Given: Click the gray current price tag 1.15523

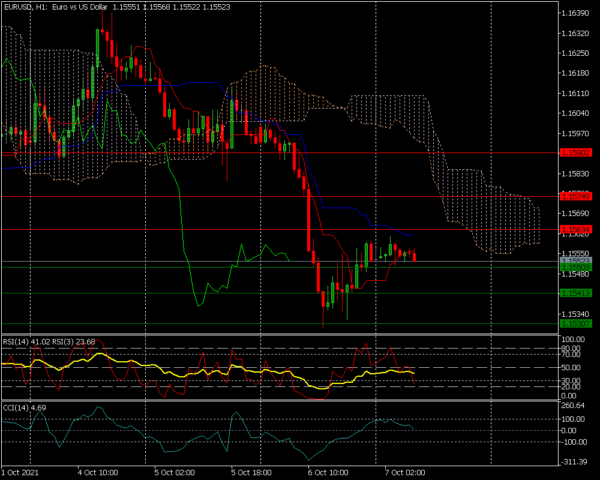Looking at the screenshot, I should [x=576, y=261].
